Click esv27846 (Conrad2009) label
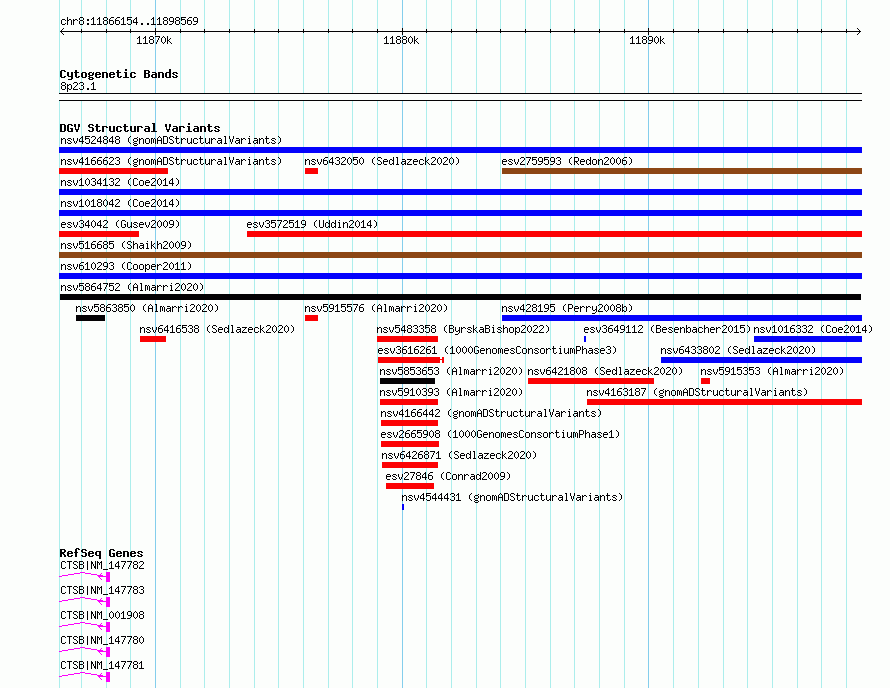Image resolution: width=890 pixels, height=688 pixels. coord(448,476)
